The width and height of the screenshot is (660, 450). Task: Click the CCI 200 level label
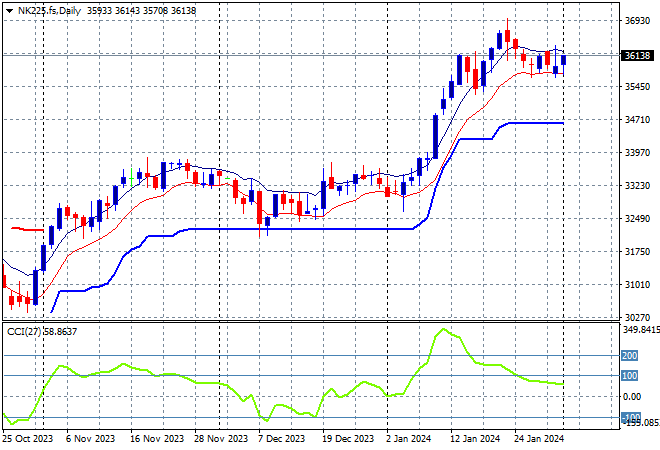630,356
